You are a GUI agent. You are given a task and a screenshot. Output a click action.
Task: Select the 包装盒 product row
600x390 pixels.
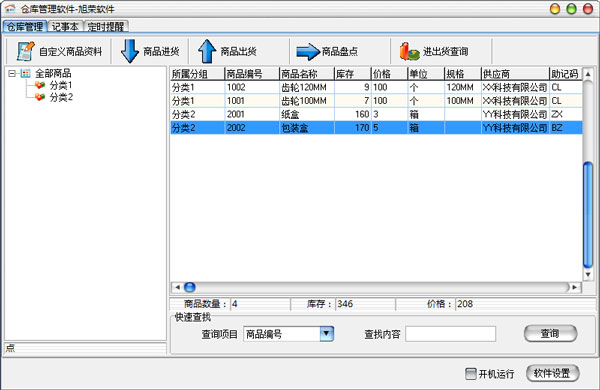click(x=376, y=127)
